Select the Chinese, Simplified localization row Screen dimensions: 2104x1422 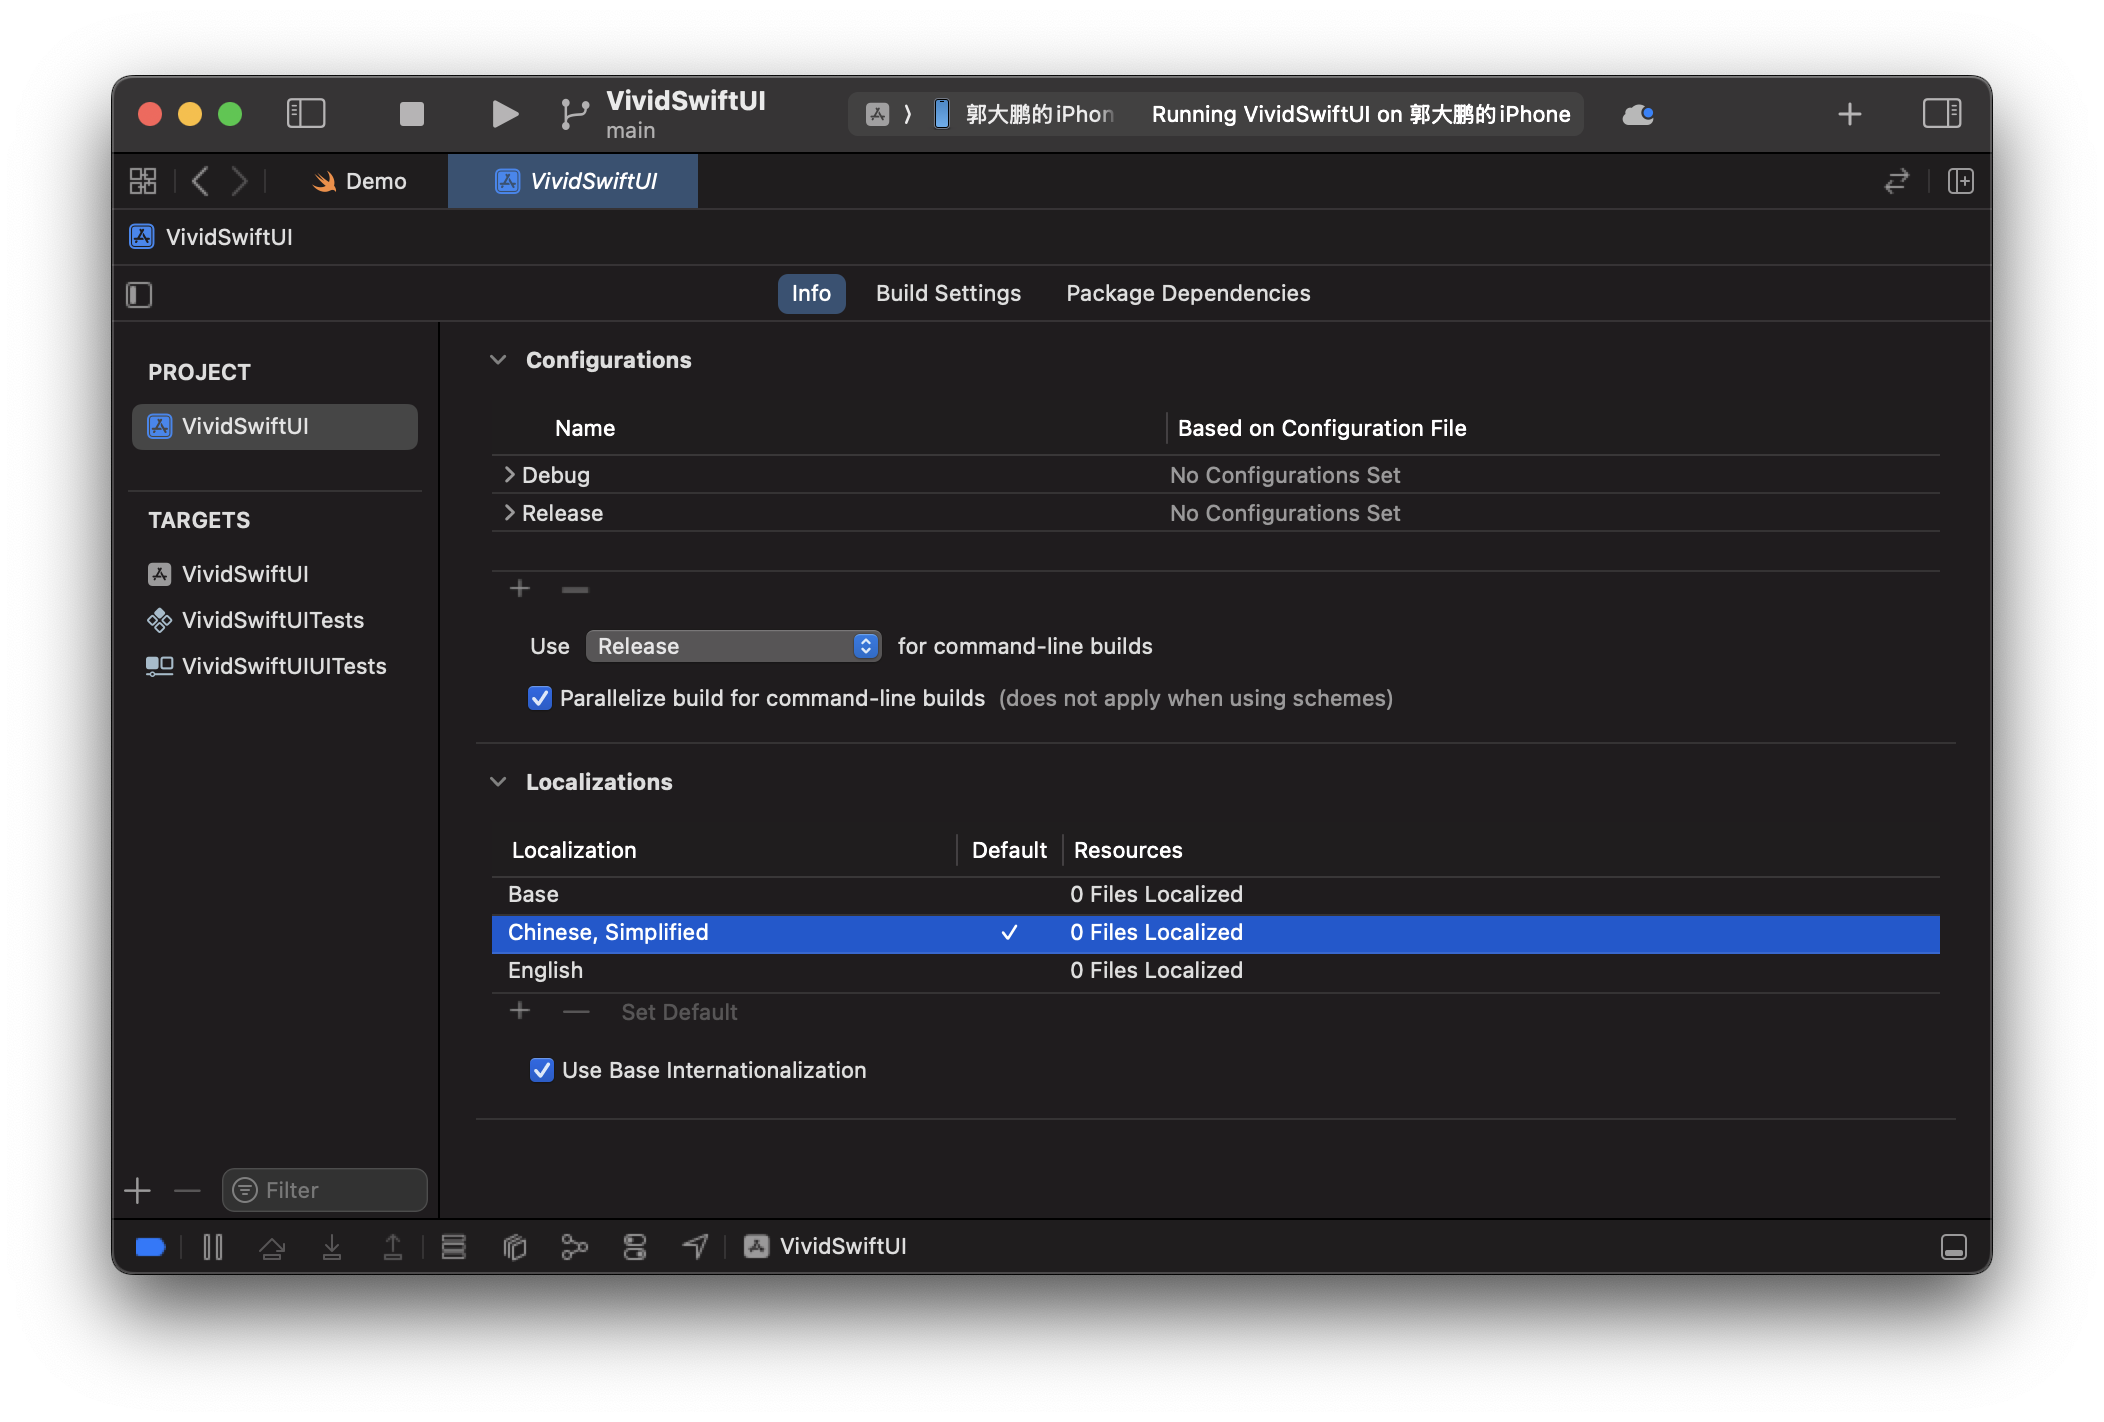1215,932
